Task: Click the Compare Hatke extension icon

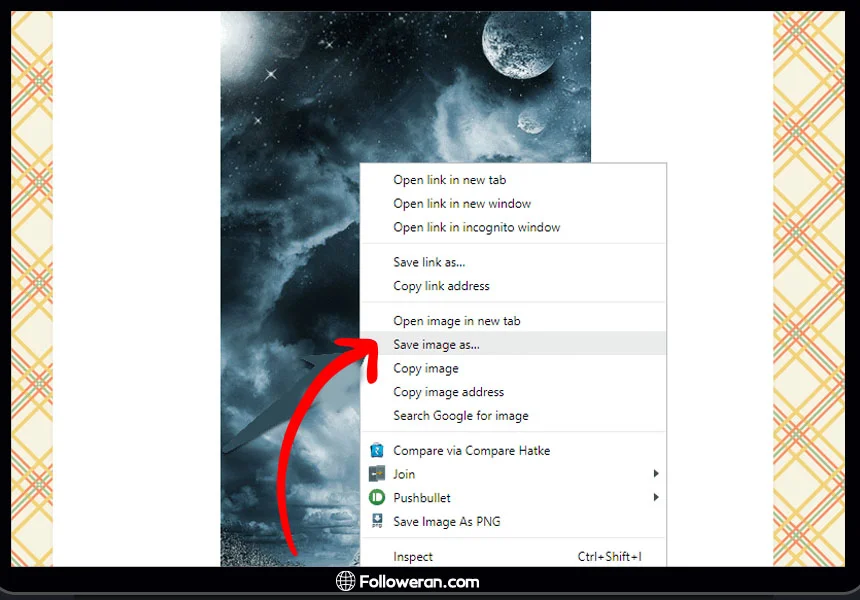Action: coord(377,451)
